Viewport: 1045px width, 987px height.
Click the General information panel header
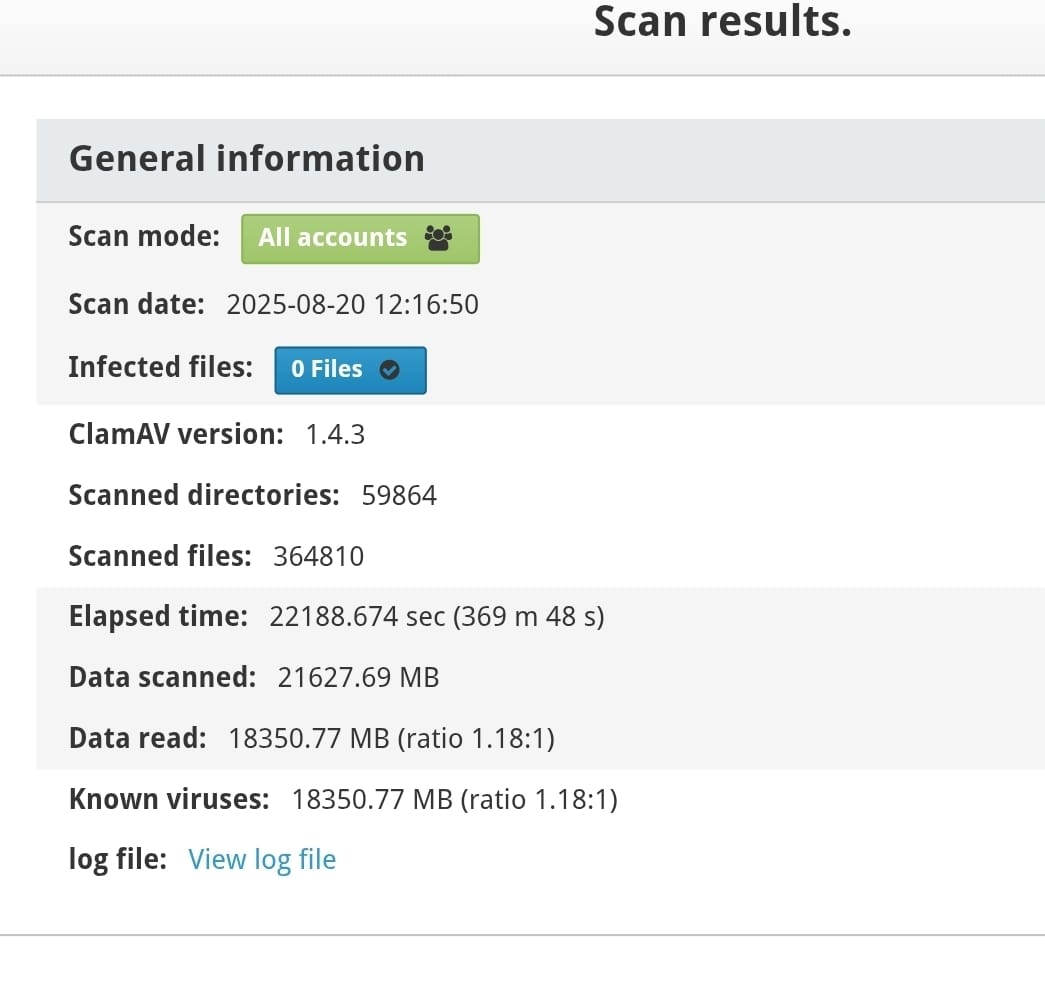pyautogui.click(x=540, y=160)
